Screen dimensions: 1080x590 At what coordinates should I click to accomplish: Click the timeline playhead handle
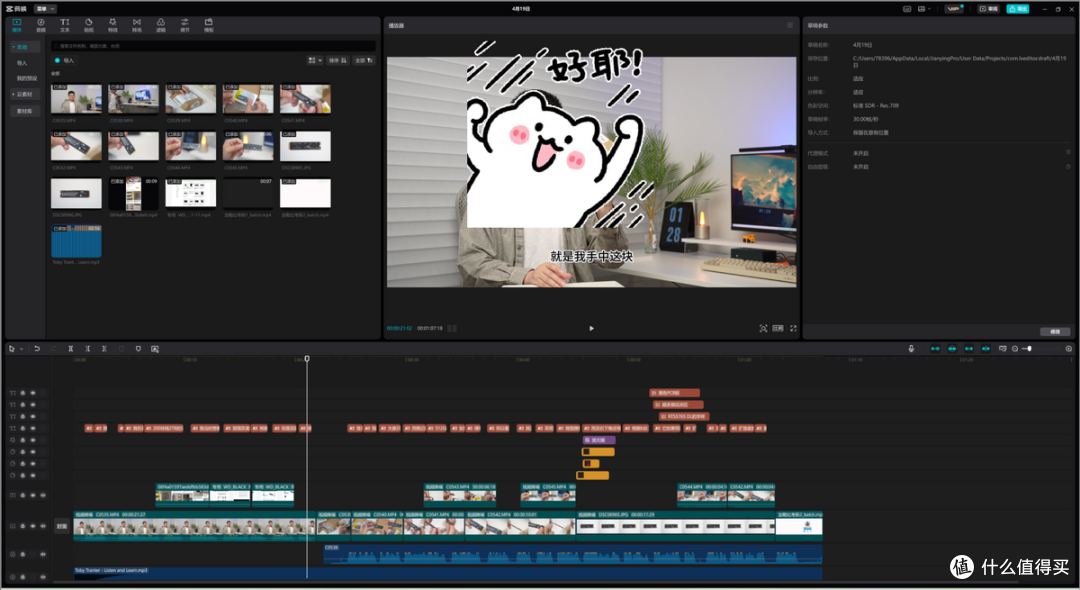click(x=307, y=359)
